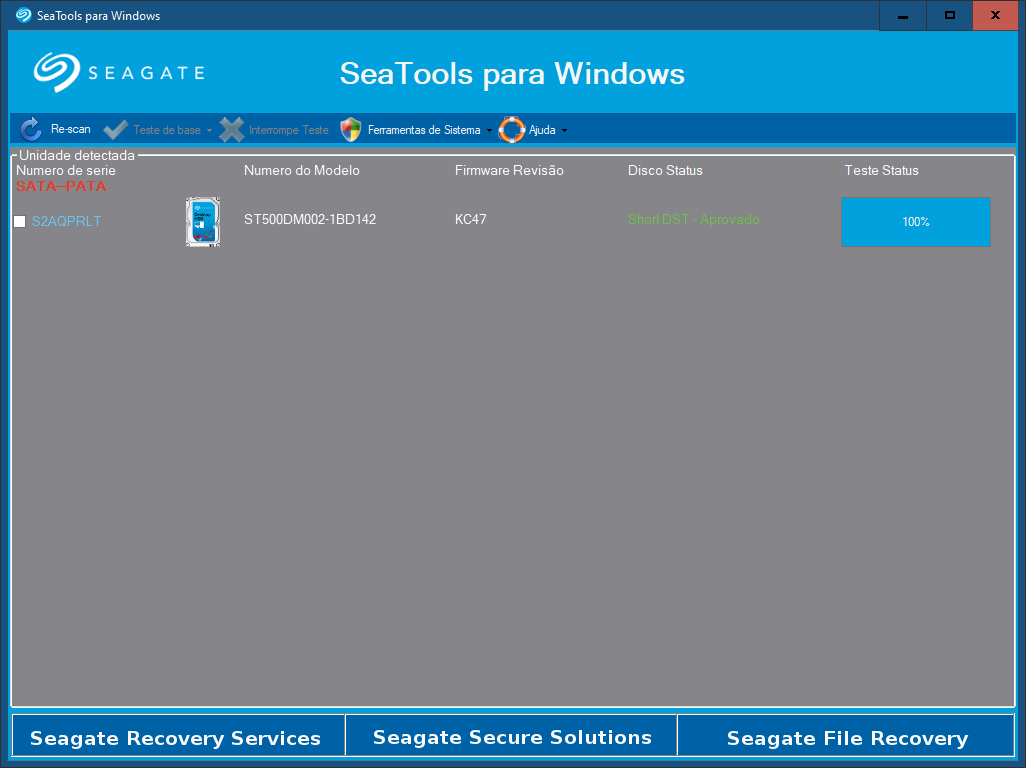
Task: Open the Ajuda menu label
Action: pyautogui.click(x=542, y=130)
